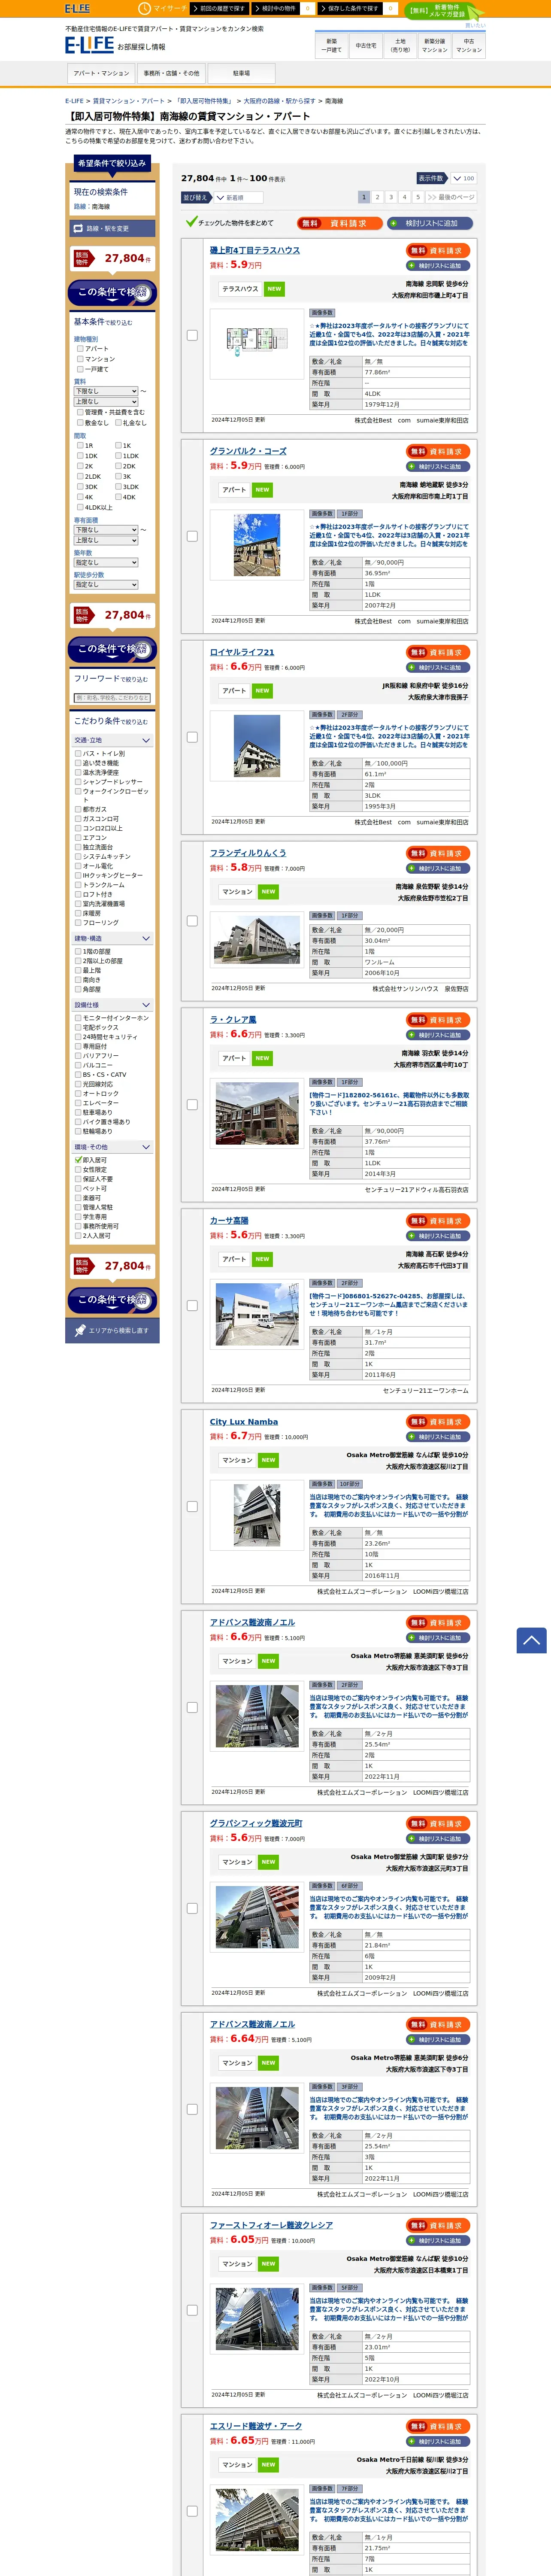Click bulk 資料請求 button beside チェックした物件をまとめて
Image resolution: width=551 pixels, height=2576 pixels.
(x=340, y=223)
